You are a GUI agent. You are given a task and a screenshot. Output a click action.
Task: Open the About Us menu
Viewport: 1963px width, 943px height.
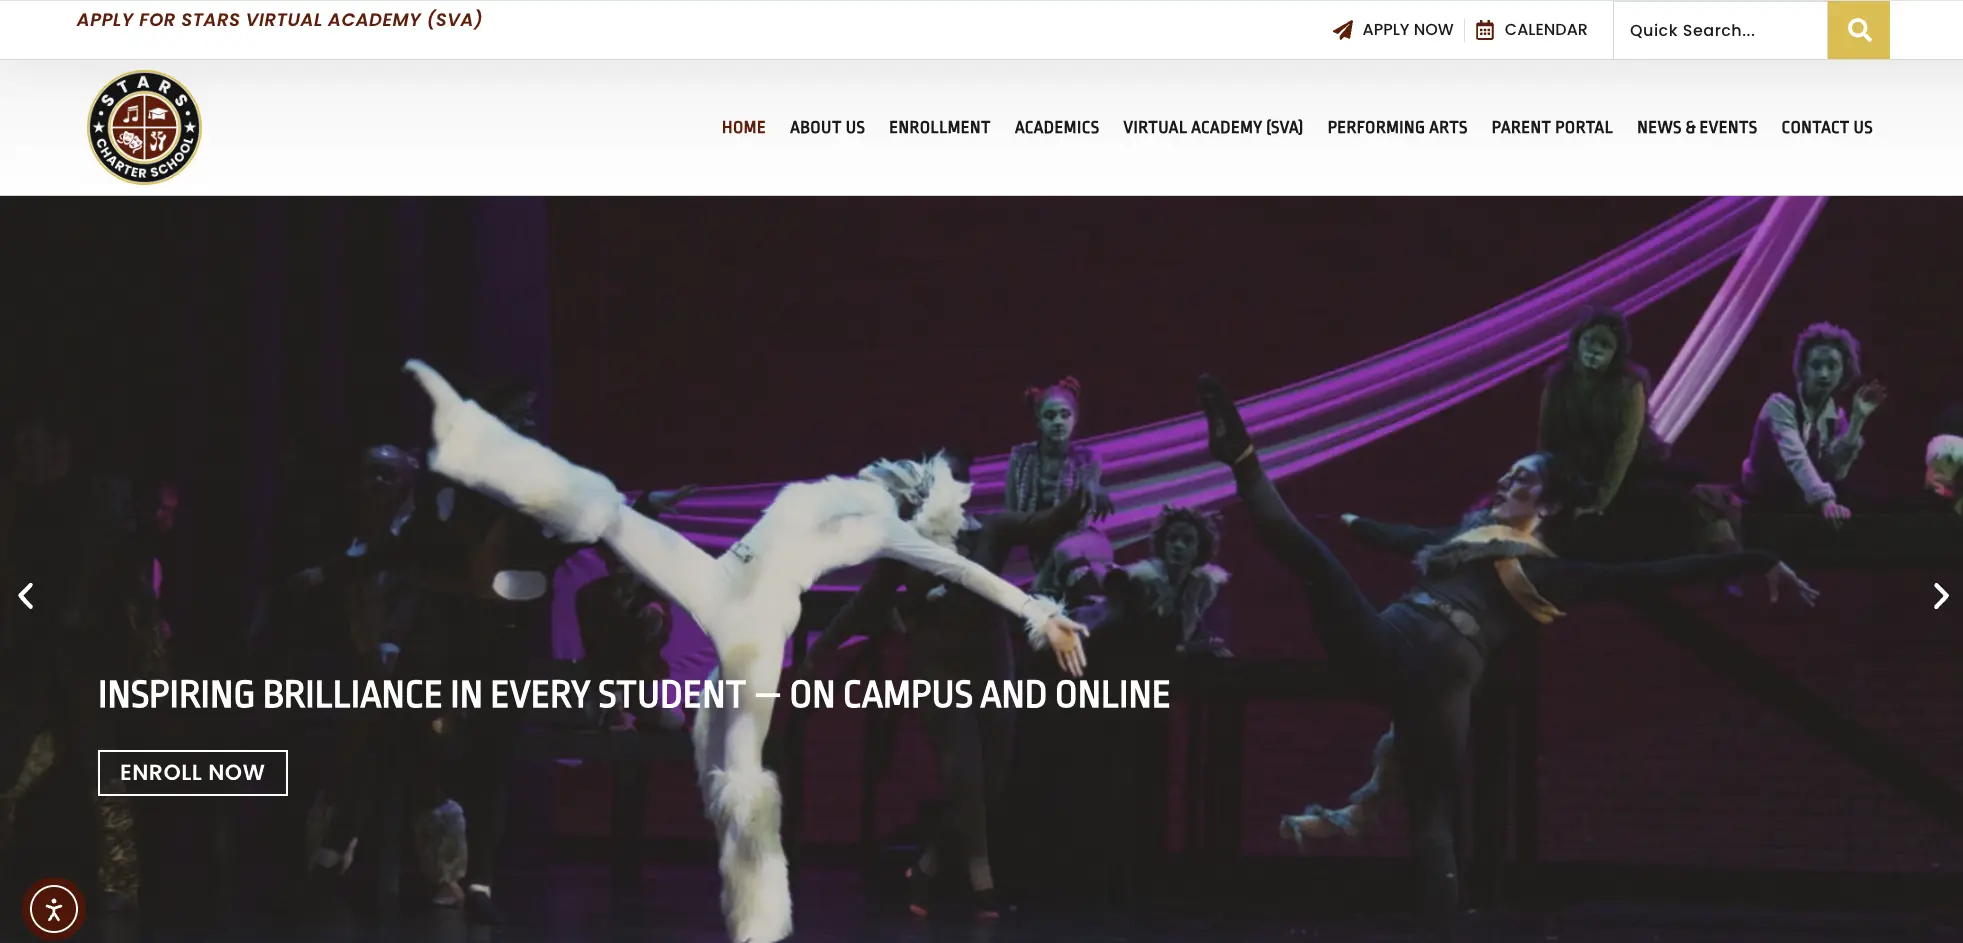(827, 127)
